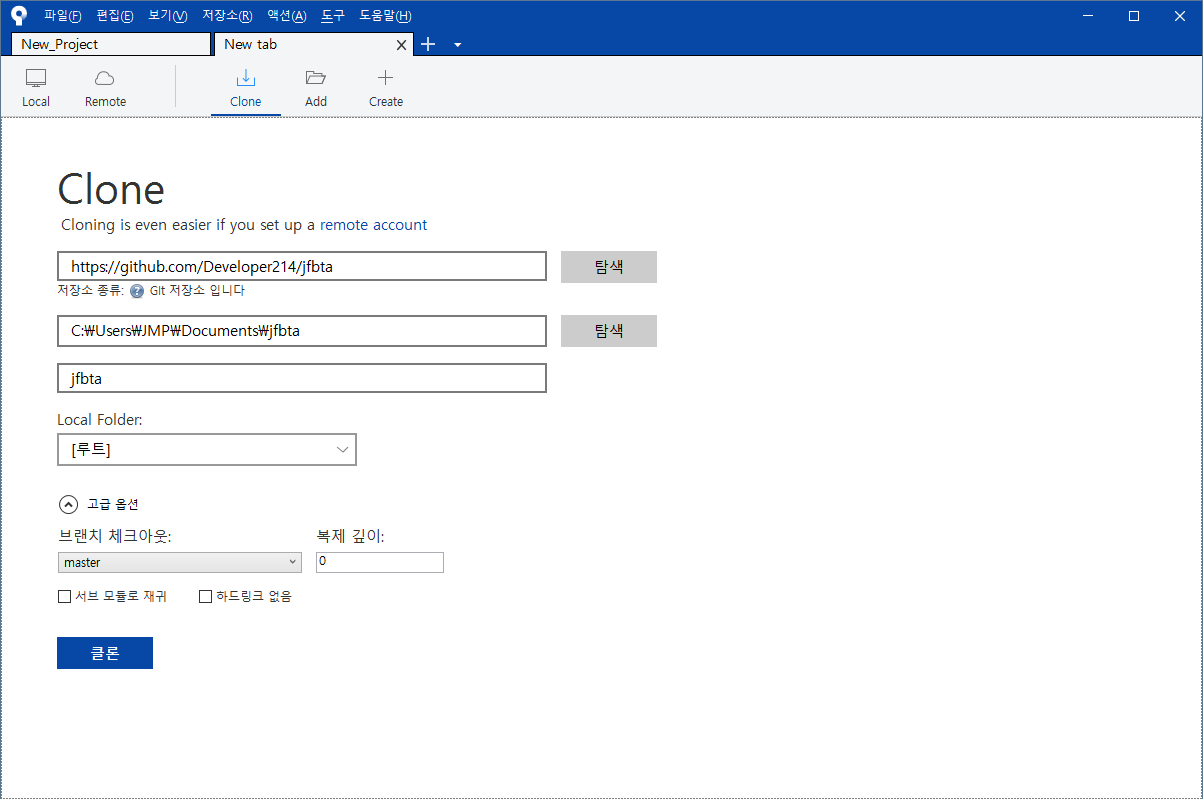
Task: Click the GitHub source URL field
Action: point(302,266)
